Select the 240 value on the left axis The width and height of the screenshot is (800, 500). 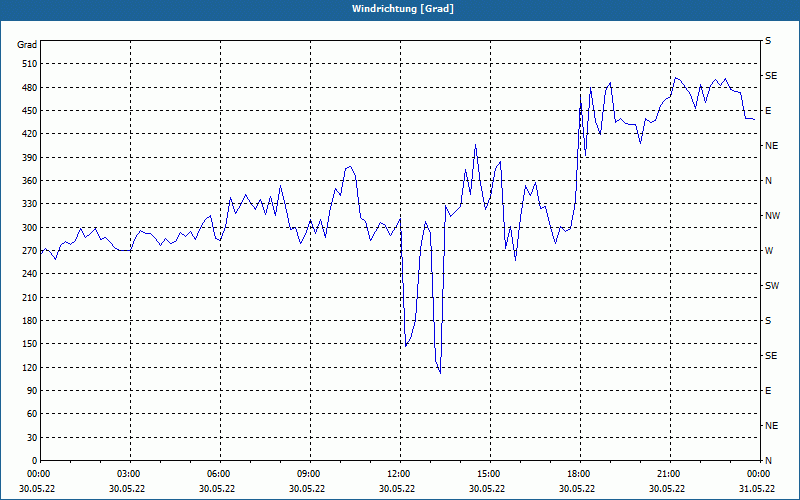[x=30, y=274]
